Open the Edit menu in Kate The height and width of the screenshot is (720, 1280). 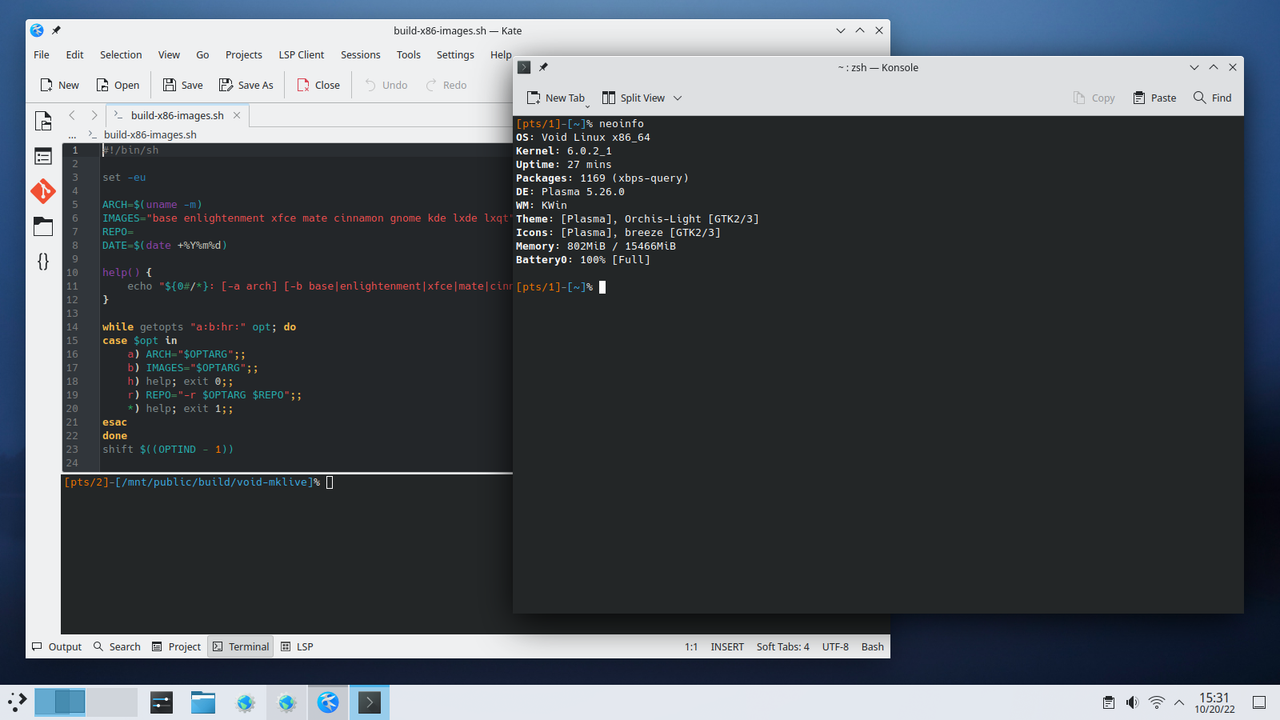tap(75, 55)
